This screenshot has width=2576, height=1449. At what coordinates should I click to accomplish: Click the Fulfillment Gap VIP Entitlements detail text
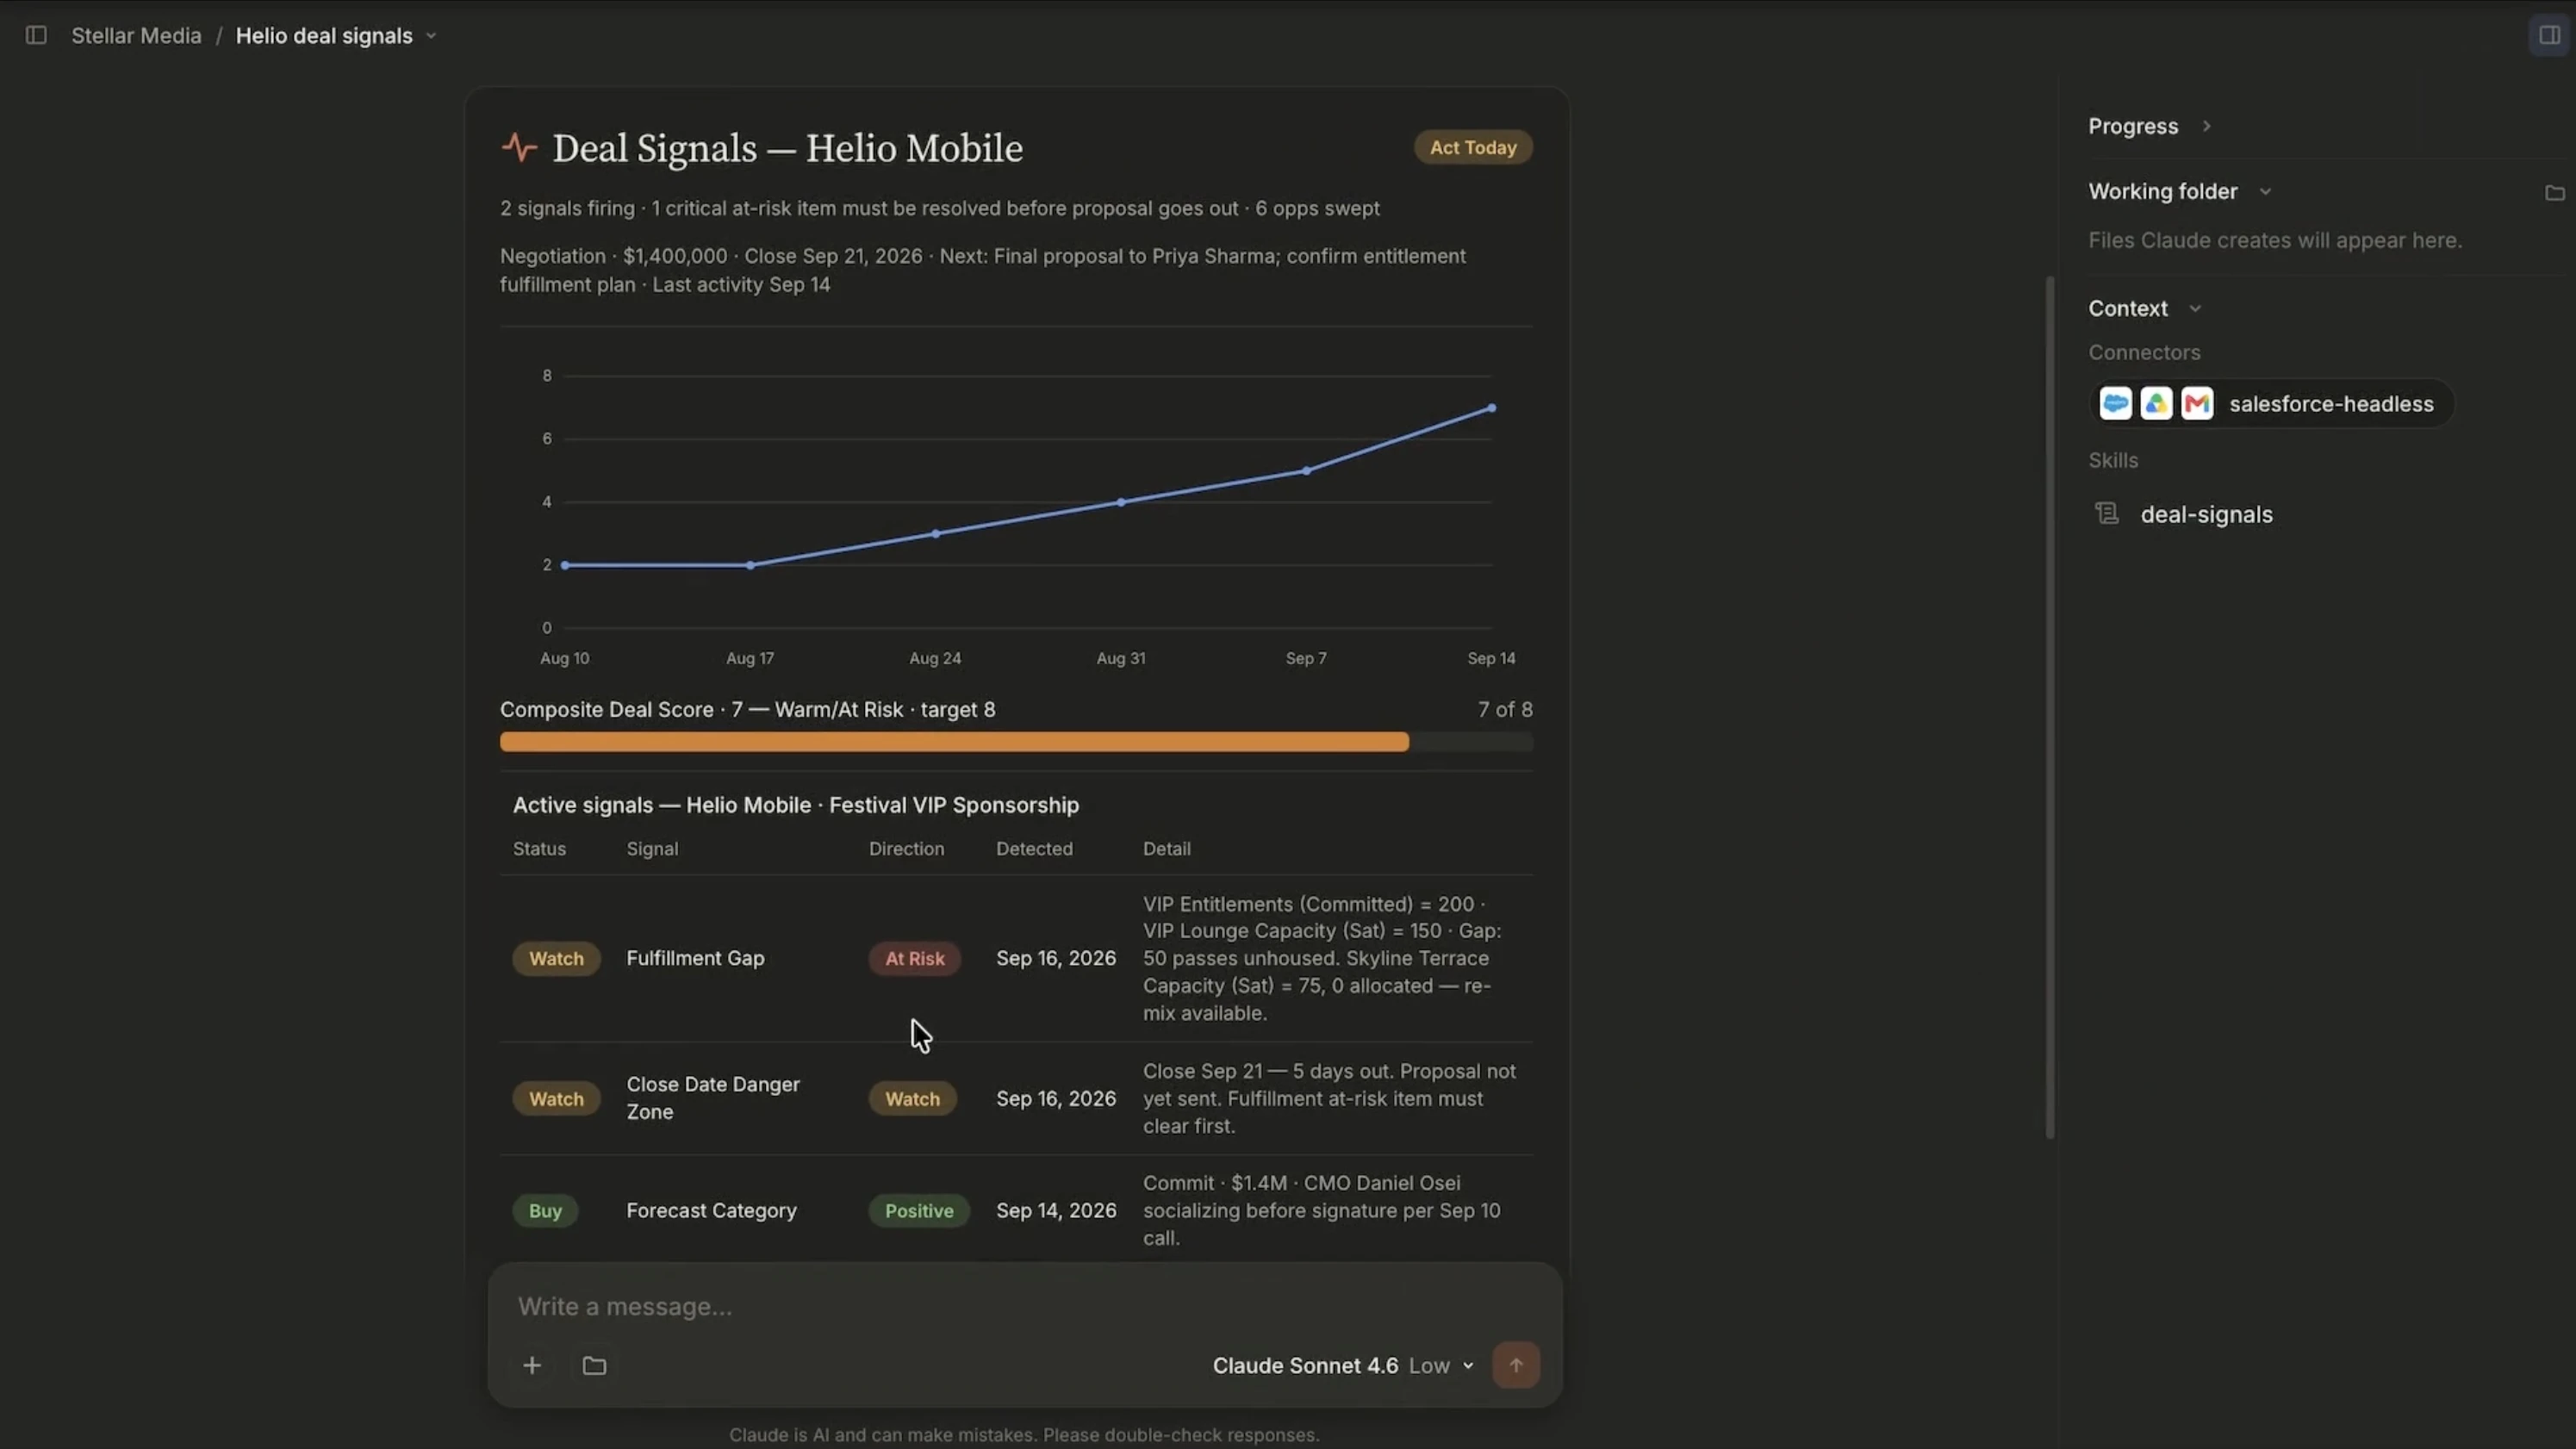tap(1322, 958)
